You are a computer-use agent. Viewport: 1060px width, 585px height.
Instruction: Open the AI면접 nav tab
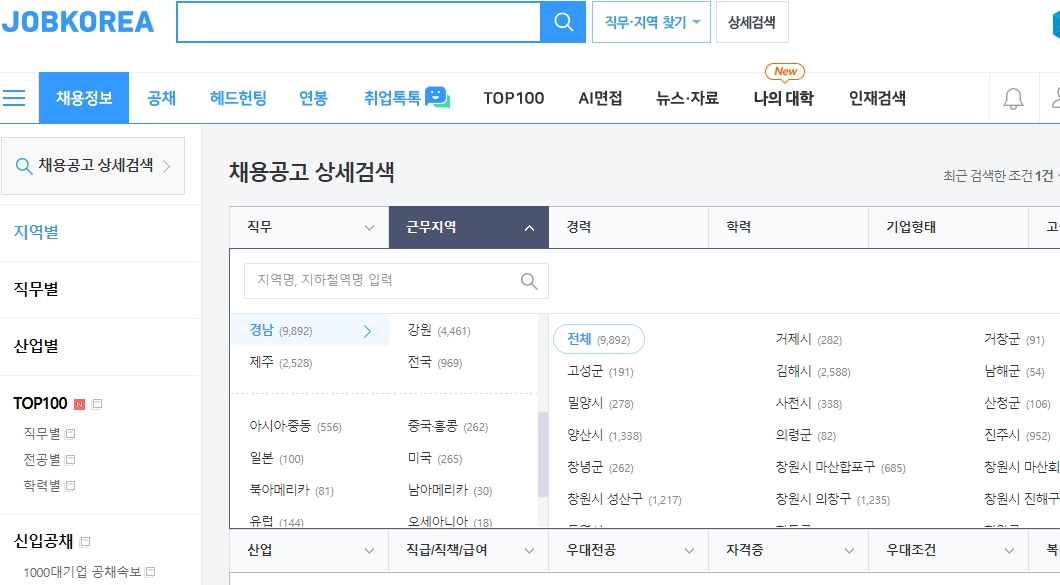(x=600, y=99)
